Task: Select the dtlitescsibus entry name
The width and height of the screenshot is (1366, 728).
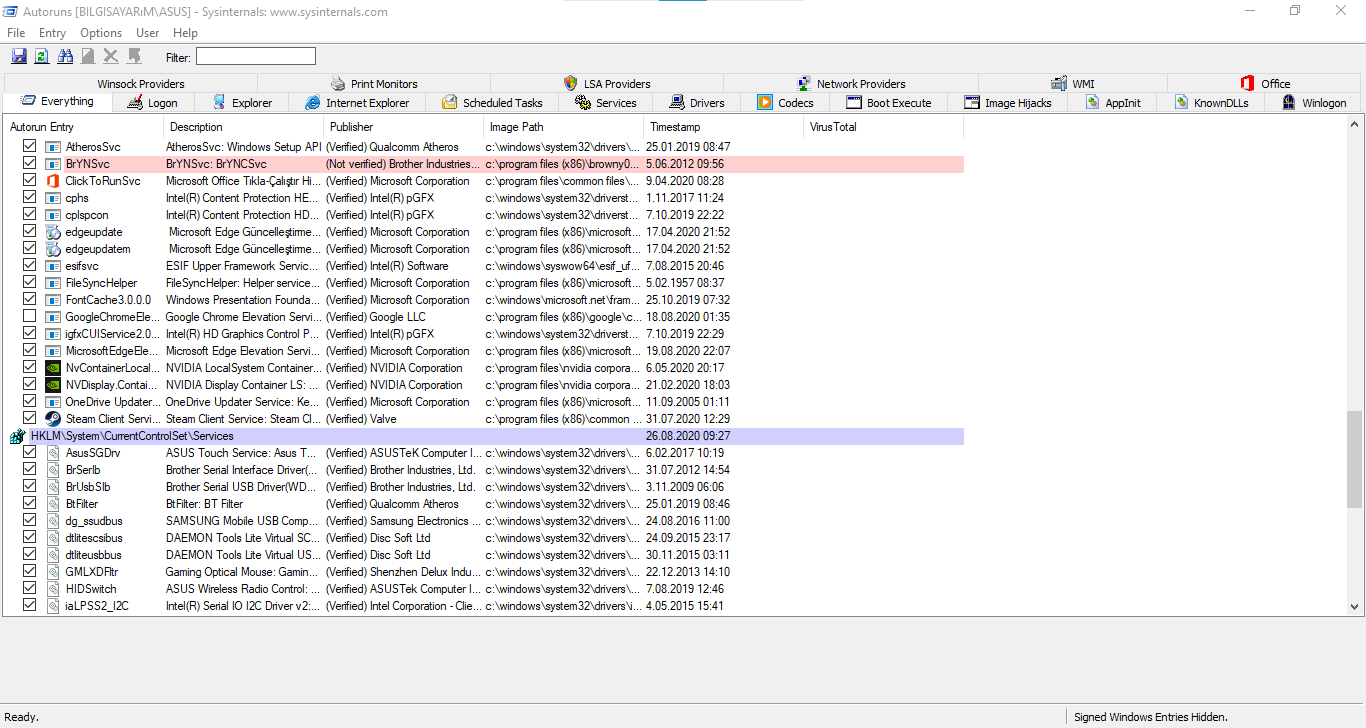Action: tap(93, 538)
